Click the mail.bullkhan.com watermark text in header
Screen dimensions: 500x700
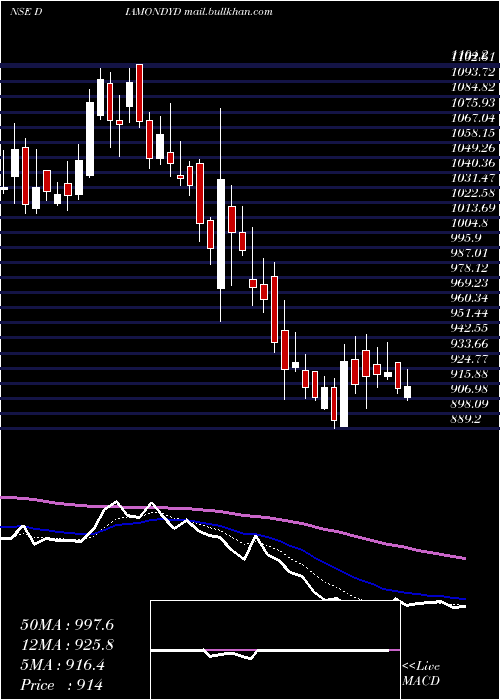pyautogui.click(x=228, y=12)
